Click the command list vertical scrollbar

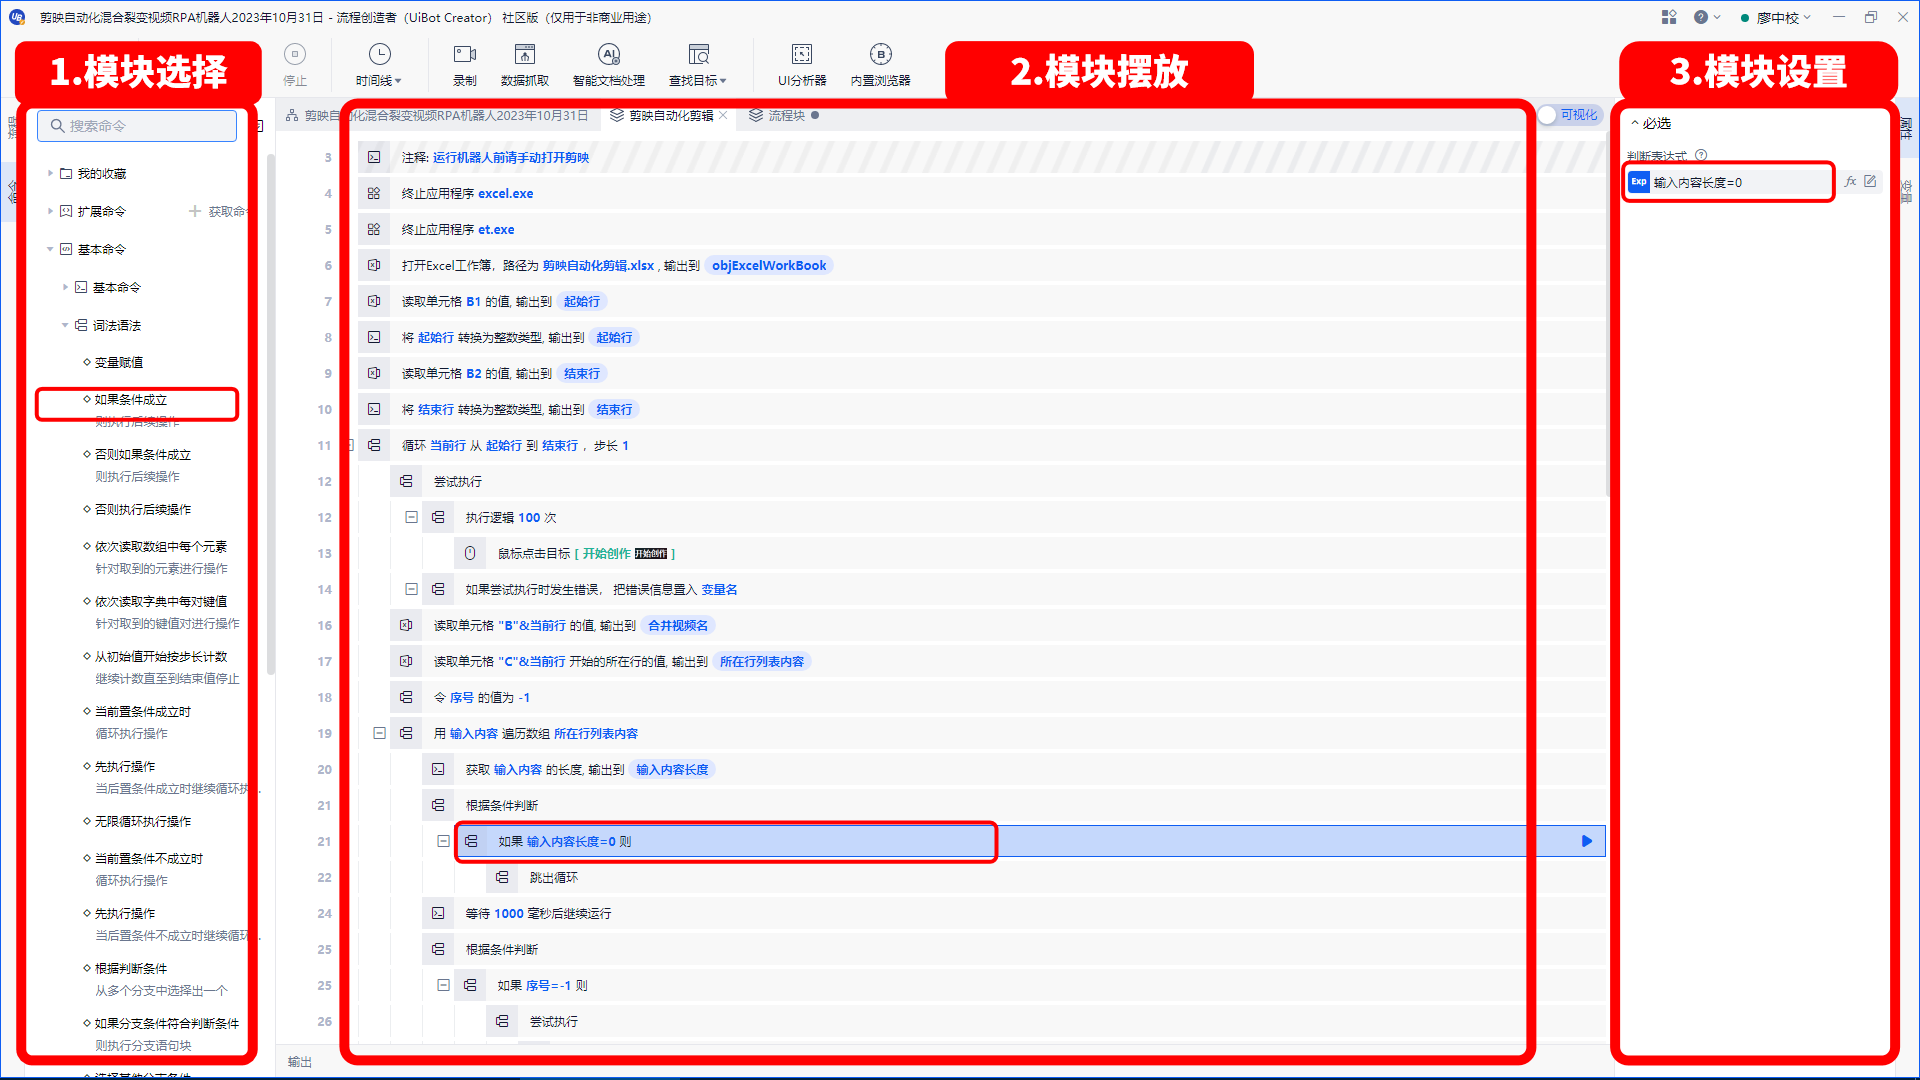pos(271,415)
